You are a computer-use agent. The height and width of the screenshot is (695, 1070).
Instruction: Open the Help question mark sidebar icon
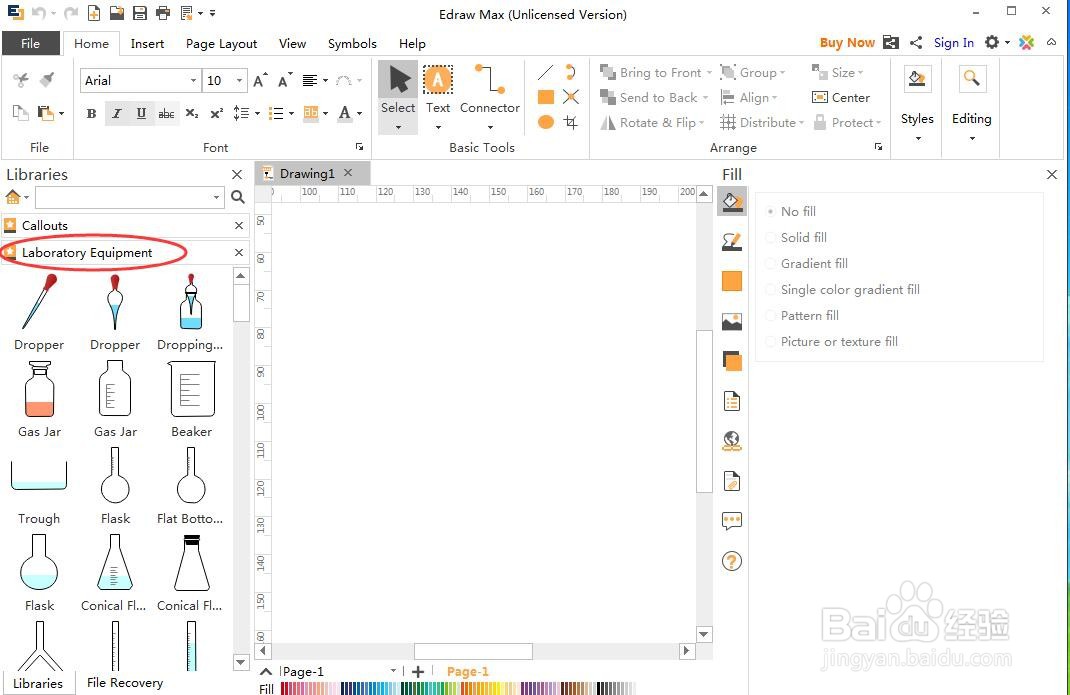732,561
